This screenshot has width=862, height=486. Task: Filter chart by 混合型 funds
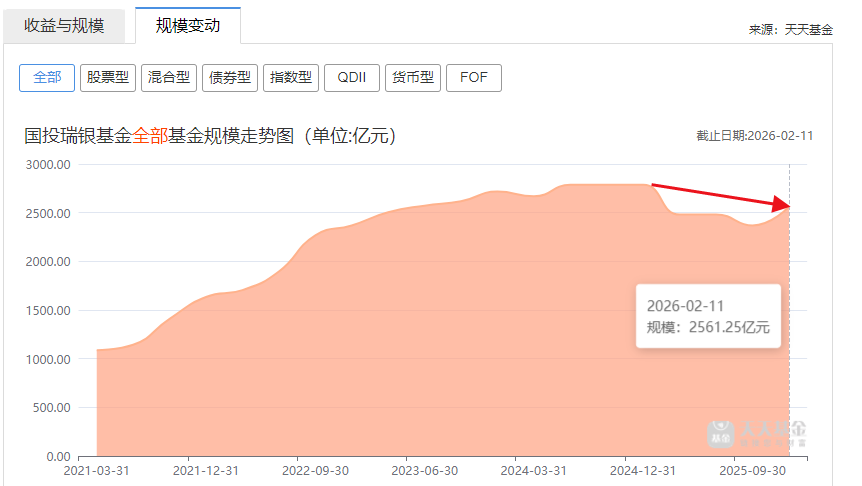coord(169,77)
